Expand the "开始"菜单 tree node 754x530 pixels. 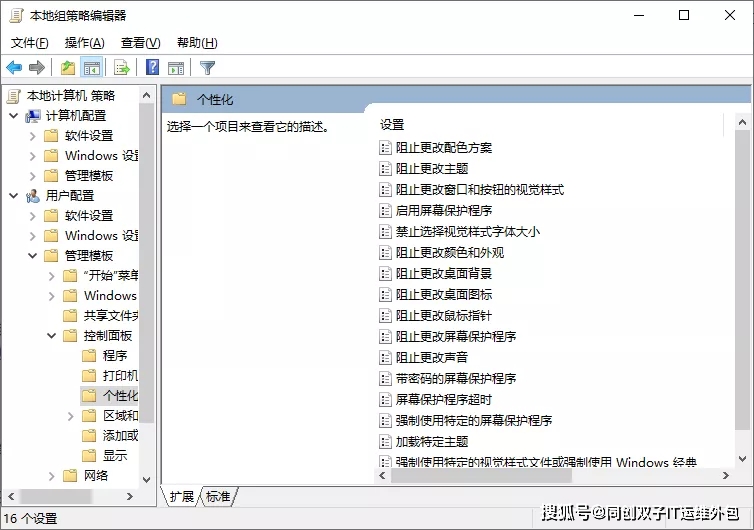pyautogui.click(x=51, y=276)
